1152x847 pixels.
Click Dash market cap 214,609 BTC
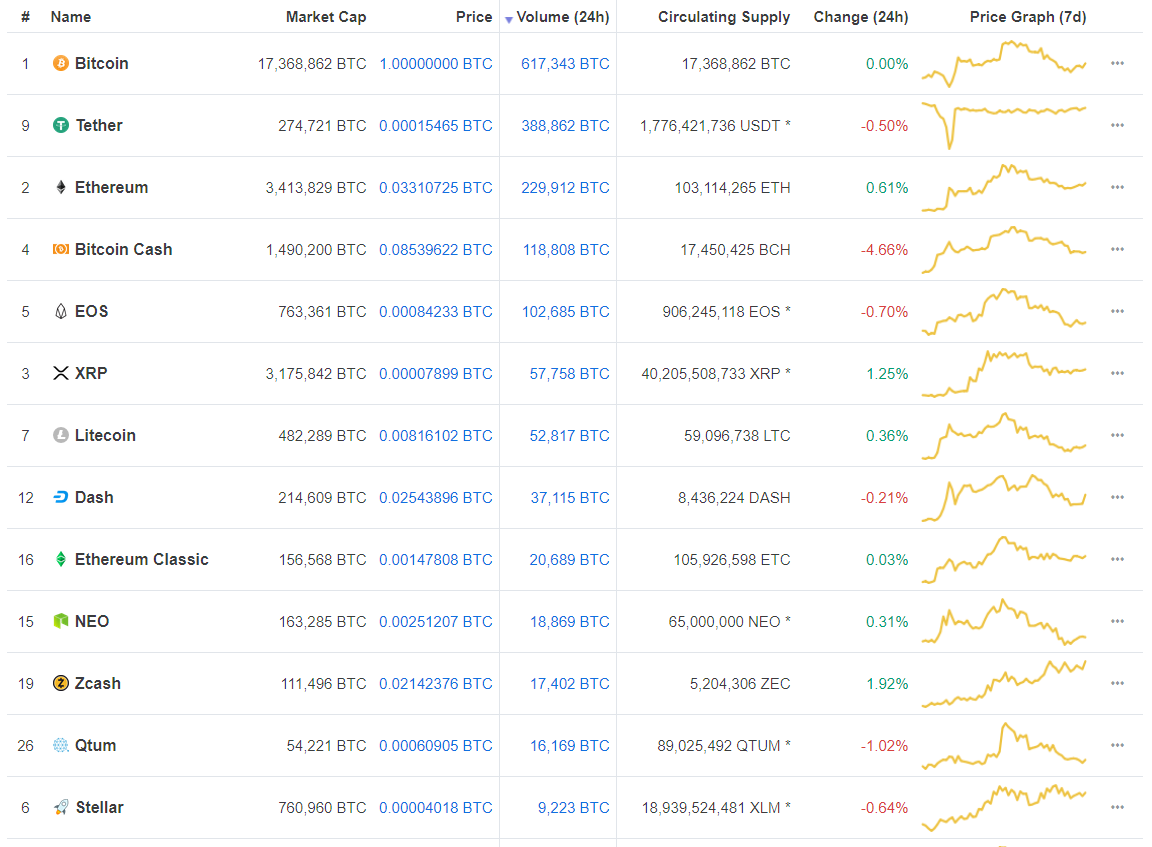point(322,497)
